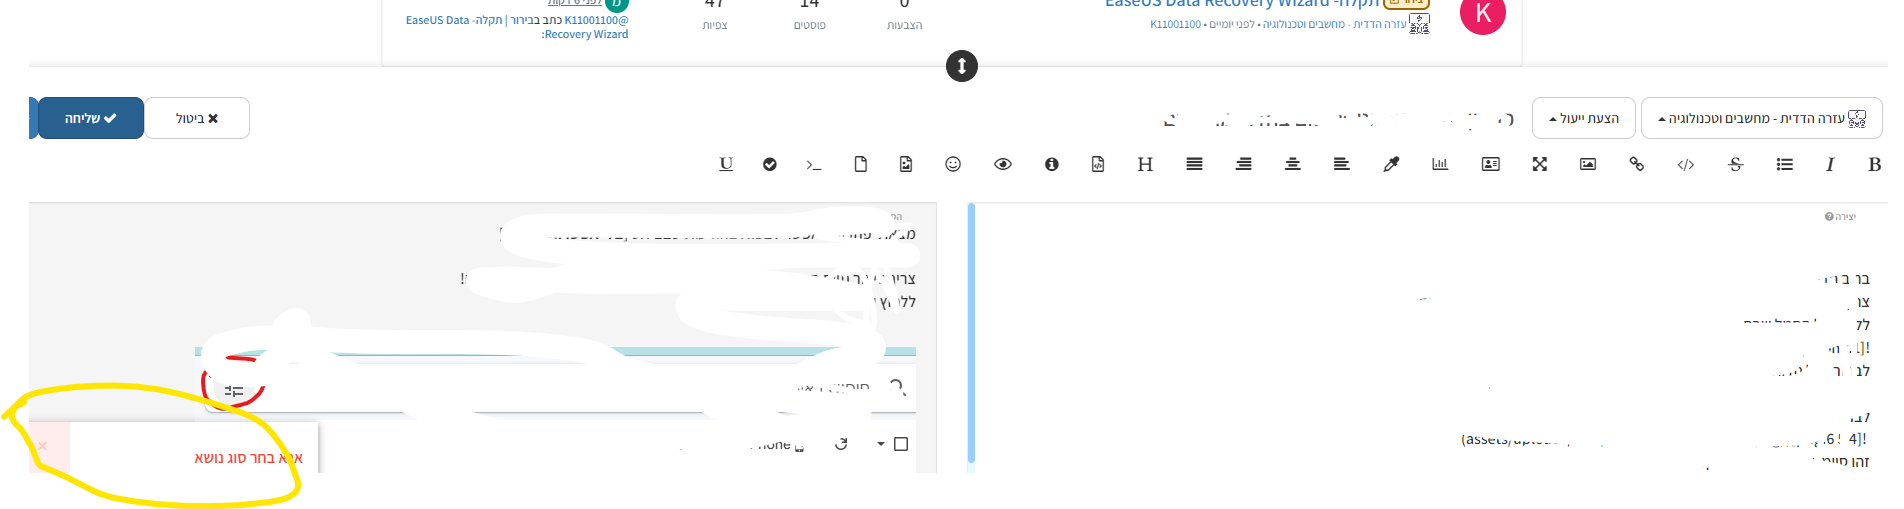
Task: Expand the small caret beside the checkbox
Action: (x=881, y=444)
